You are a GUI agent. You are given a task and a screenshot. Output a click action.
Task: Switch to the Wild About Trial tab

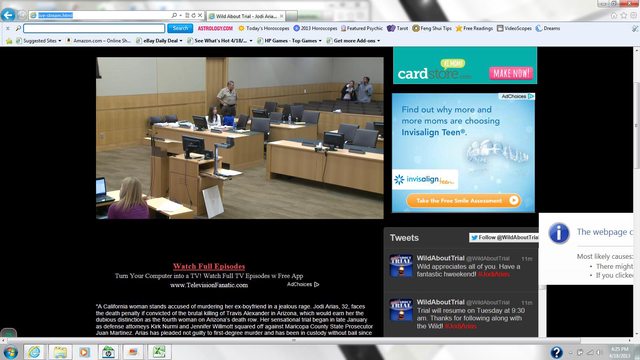(x=246, y=16)
